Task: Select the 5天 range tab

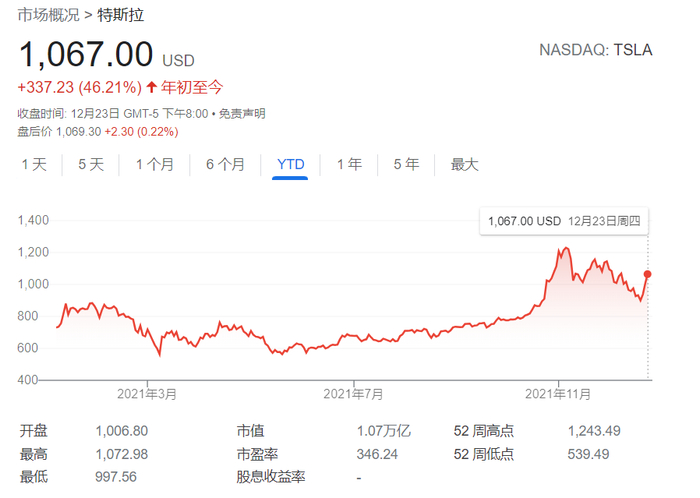Action: point(91,164)
